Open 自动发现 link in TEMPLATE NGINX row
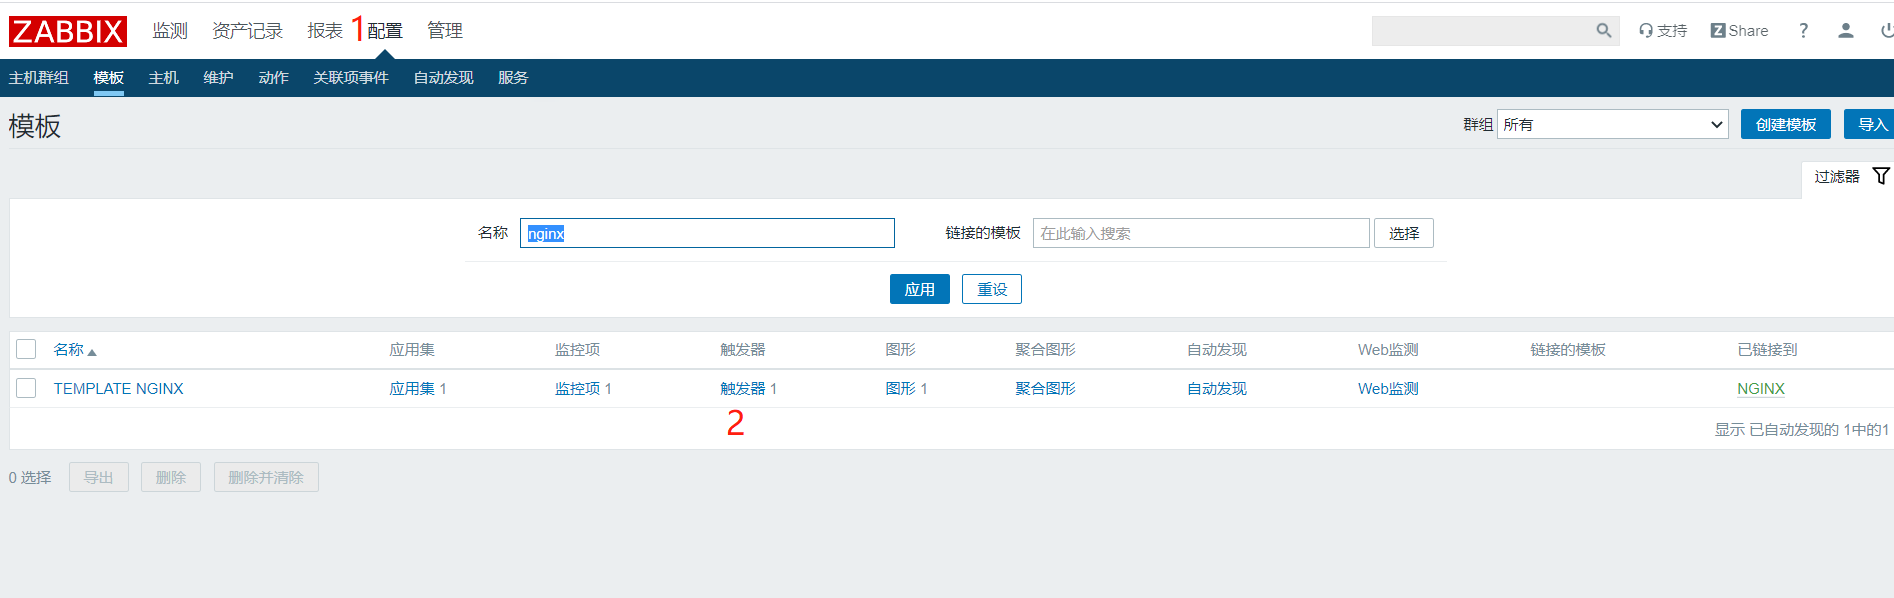 (x=1217, y=388)
